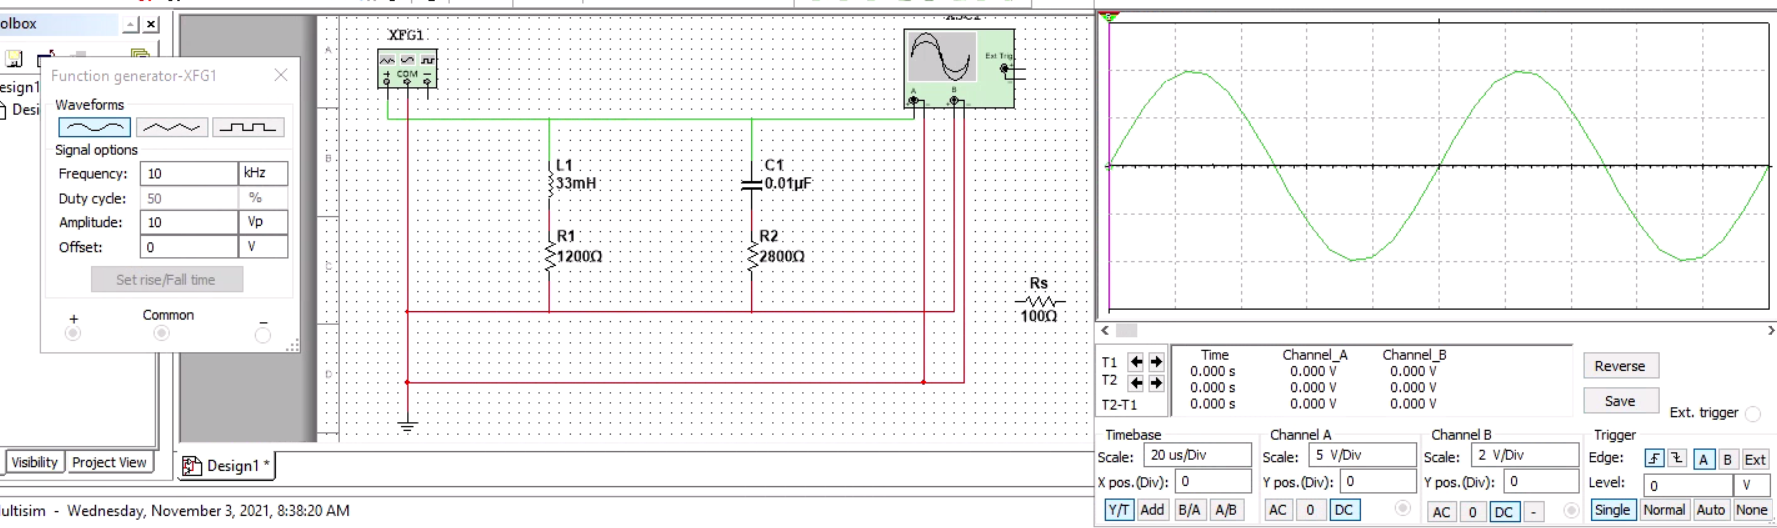The image size is (1777, 528).
Task: Open the offset unit V dropdown
Action: tap(264, 247)
